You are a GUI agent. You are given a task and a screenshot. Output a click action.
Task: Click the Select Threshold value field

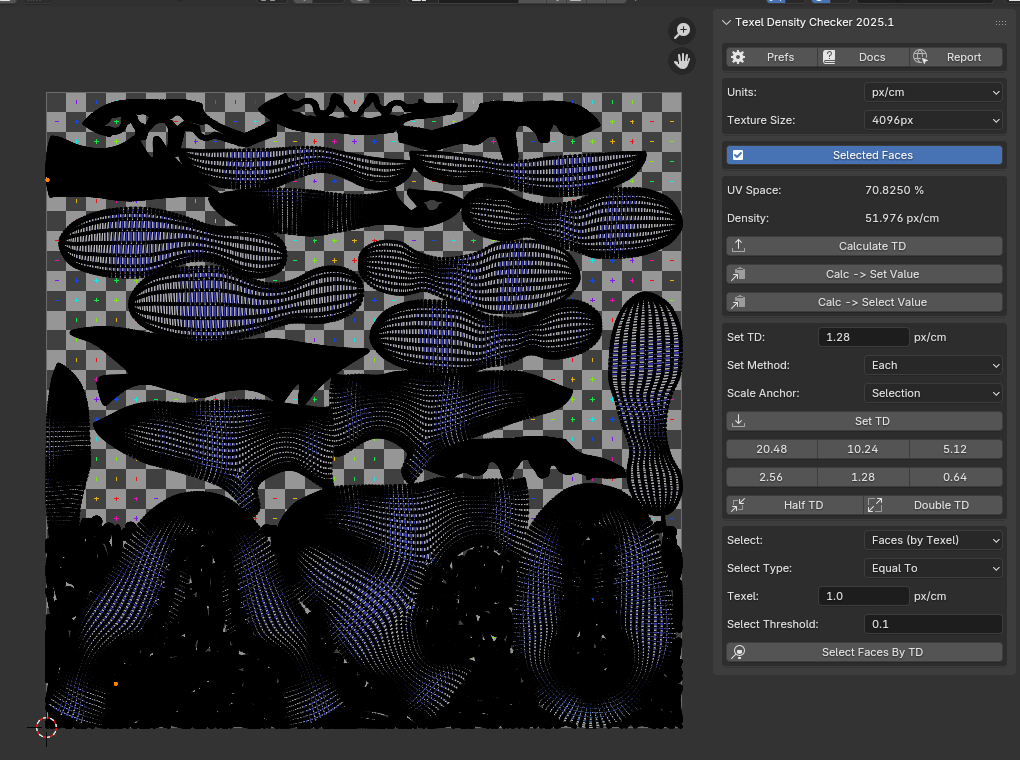[x=932, y=624]
